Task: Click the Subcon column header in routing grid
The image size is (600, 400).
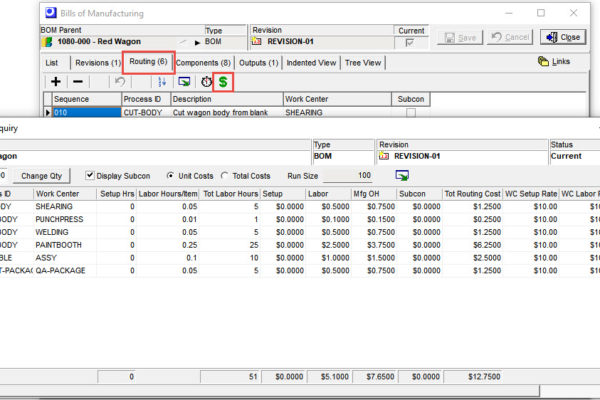Action: (411, 99)
